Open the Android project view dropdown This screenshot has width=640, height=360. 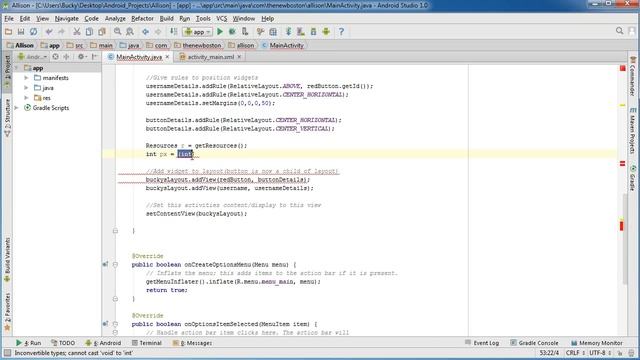(x=32, y=57)
